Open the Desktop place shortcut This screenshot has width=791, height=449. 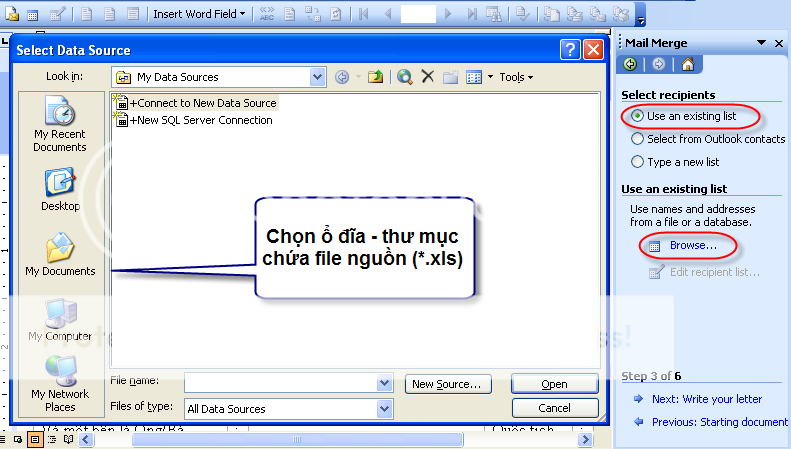click(x=60, y=190)
